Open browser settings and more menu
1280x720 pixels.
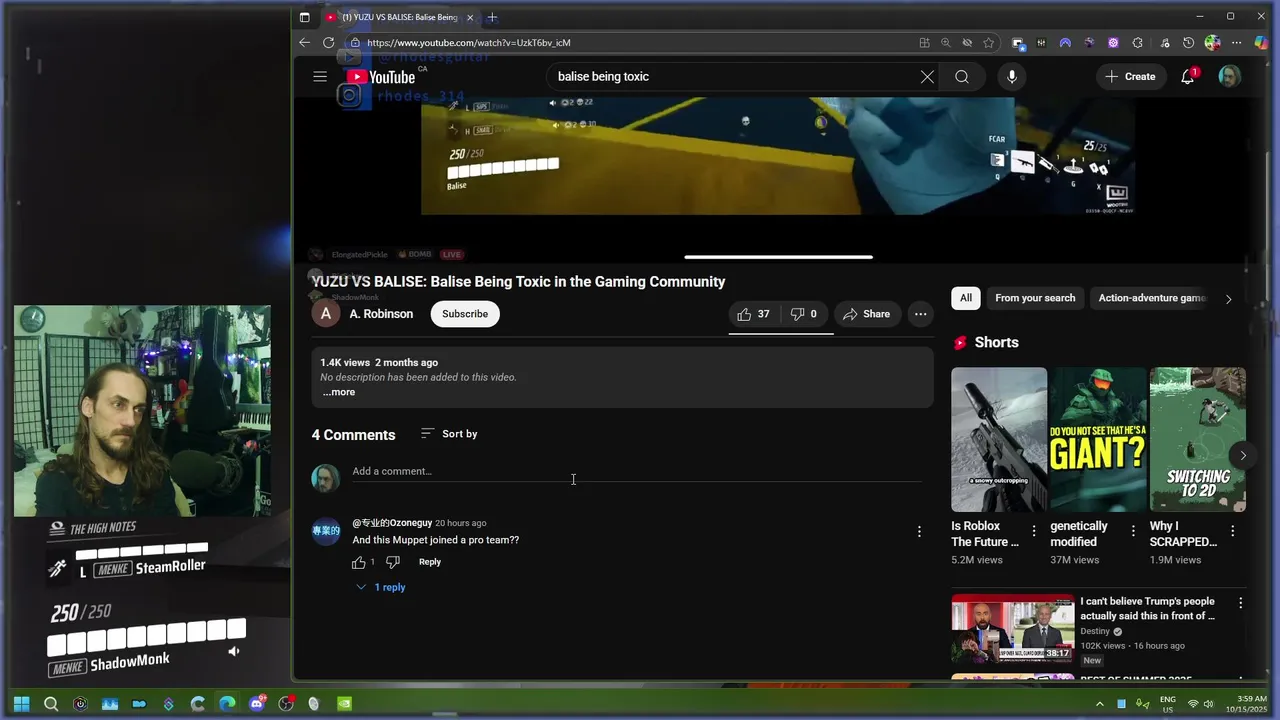pyautogui.click(x=1236, y=43)
